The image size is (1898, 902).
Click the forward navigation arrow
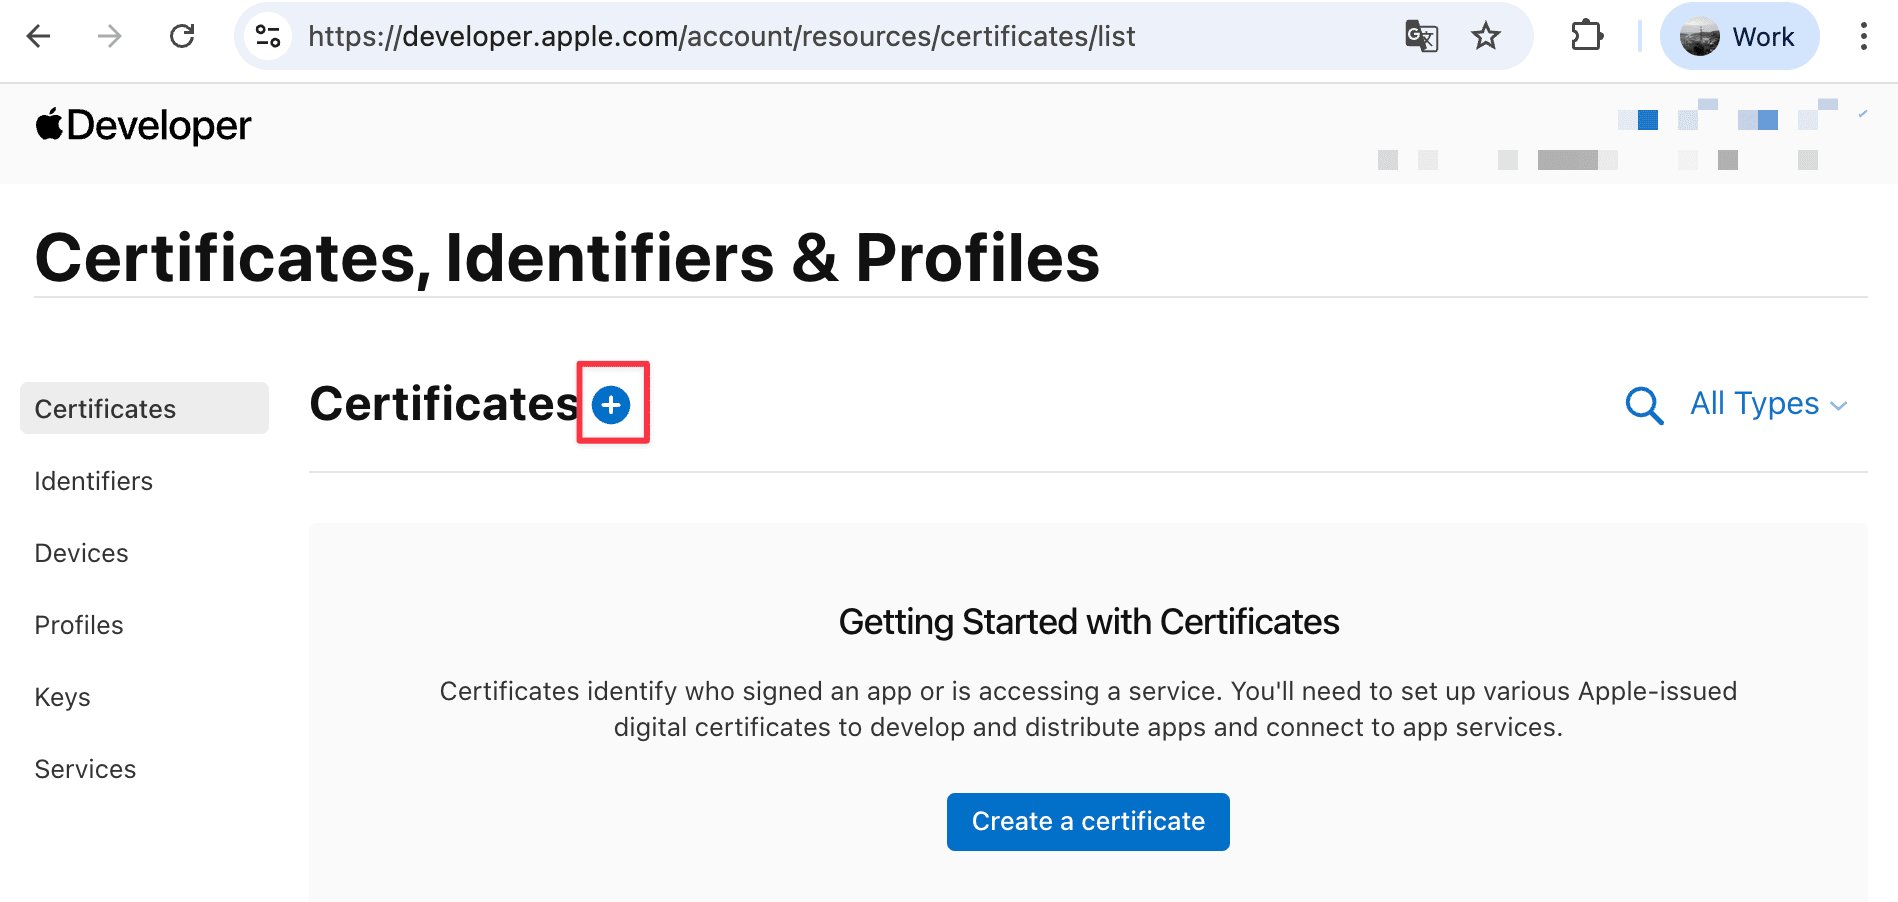point(110,37)
